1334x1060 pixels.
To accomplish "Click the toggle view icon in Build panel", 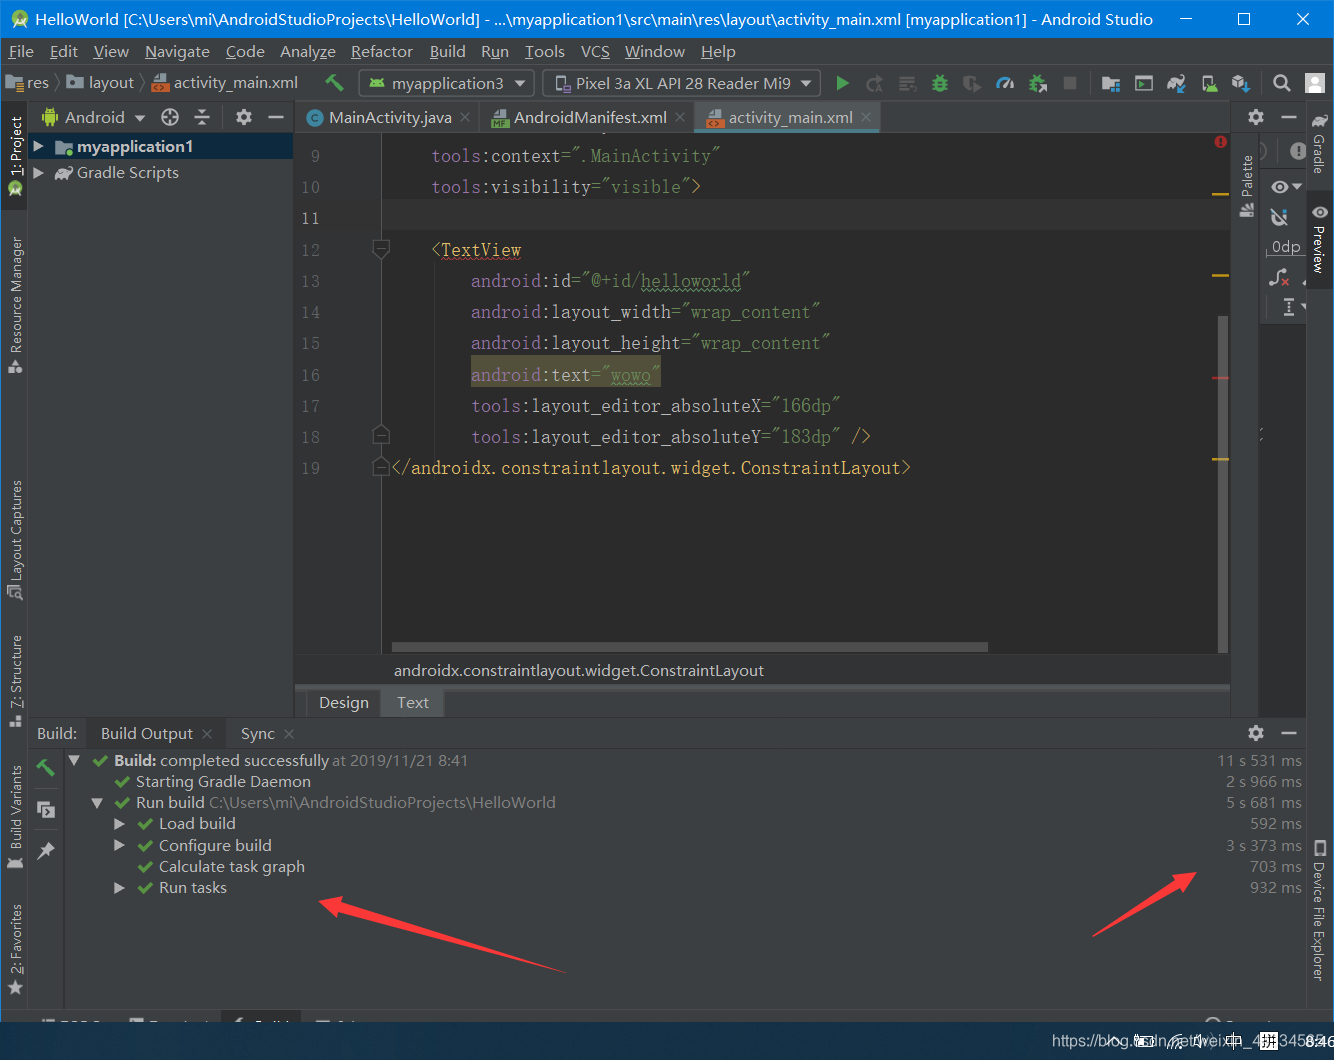I will pyautogui.click(x=46, y=809).
